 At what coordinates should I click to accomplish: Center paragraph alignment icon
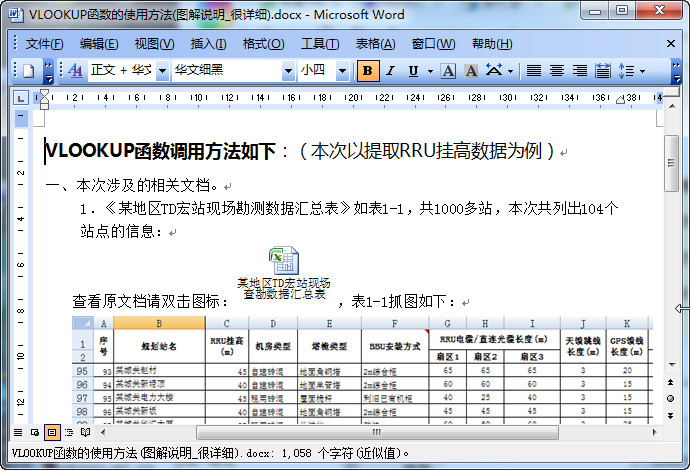tap(557, 71)
